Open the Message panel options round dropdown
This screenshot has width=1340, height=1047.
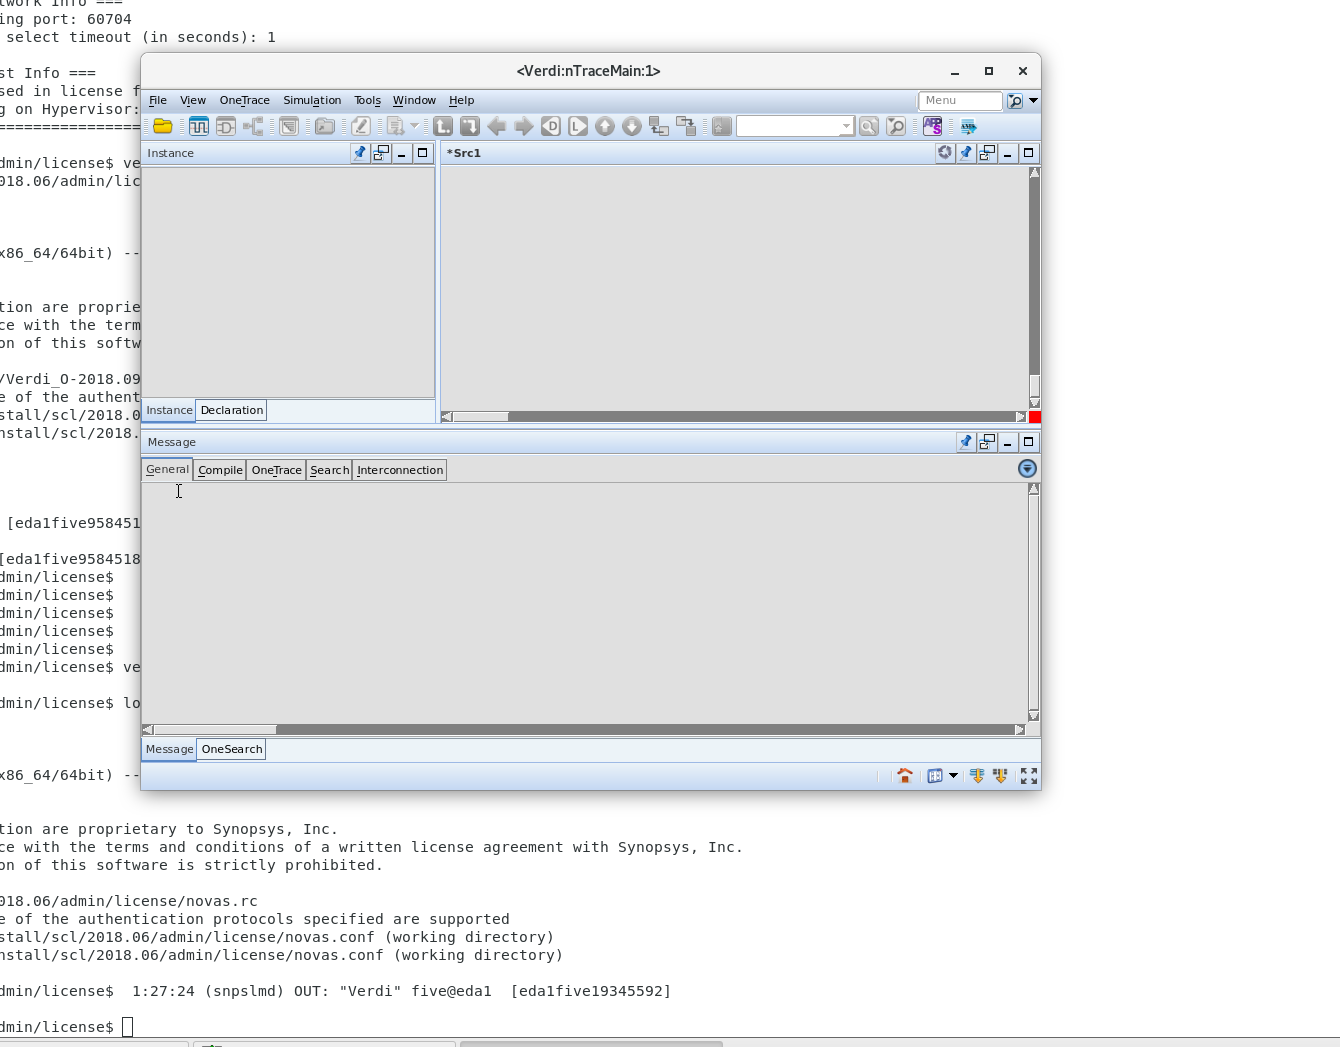[x=1027, y=469]
